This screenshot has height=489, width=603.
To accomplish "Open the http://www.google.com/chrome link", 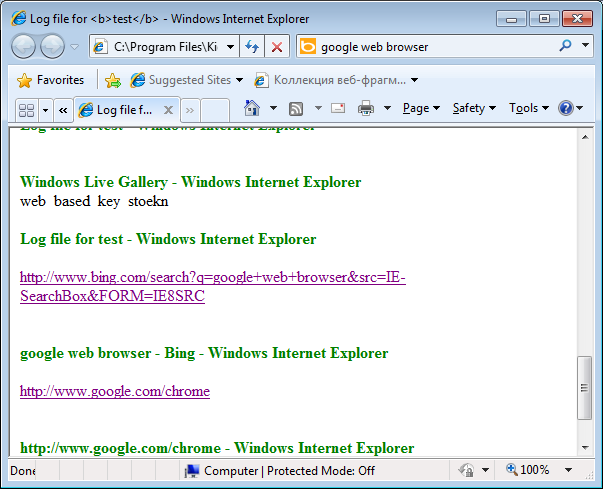I will [115, 391].
